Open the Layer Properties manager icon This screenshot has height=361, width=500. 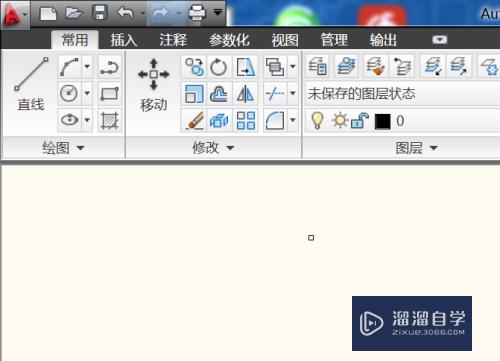pos(318,66)
